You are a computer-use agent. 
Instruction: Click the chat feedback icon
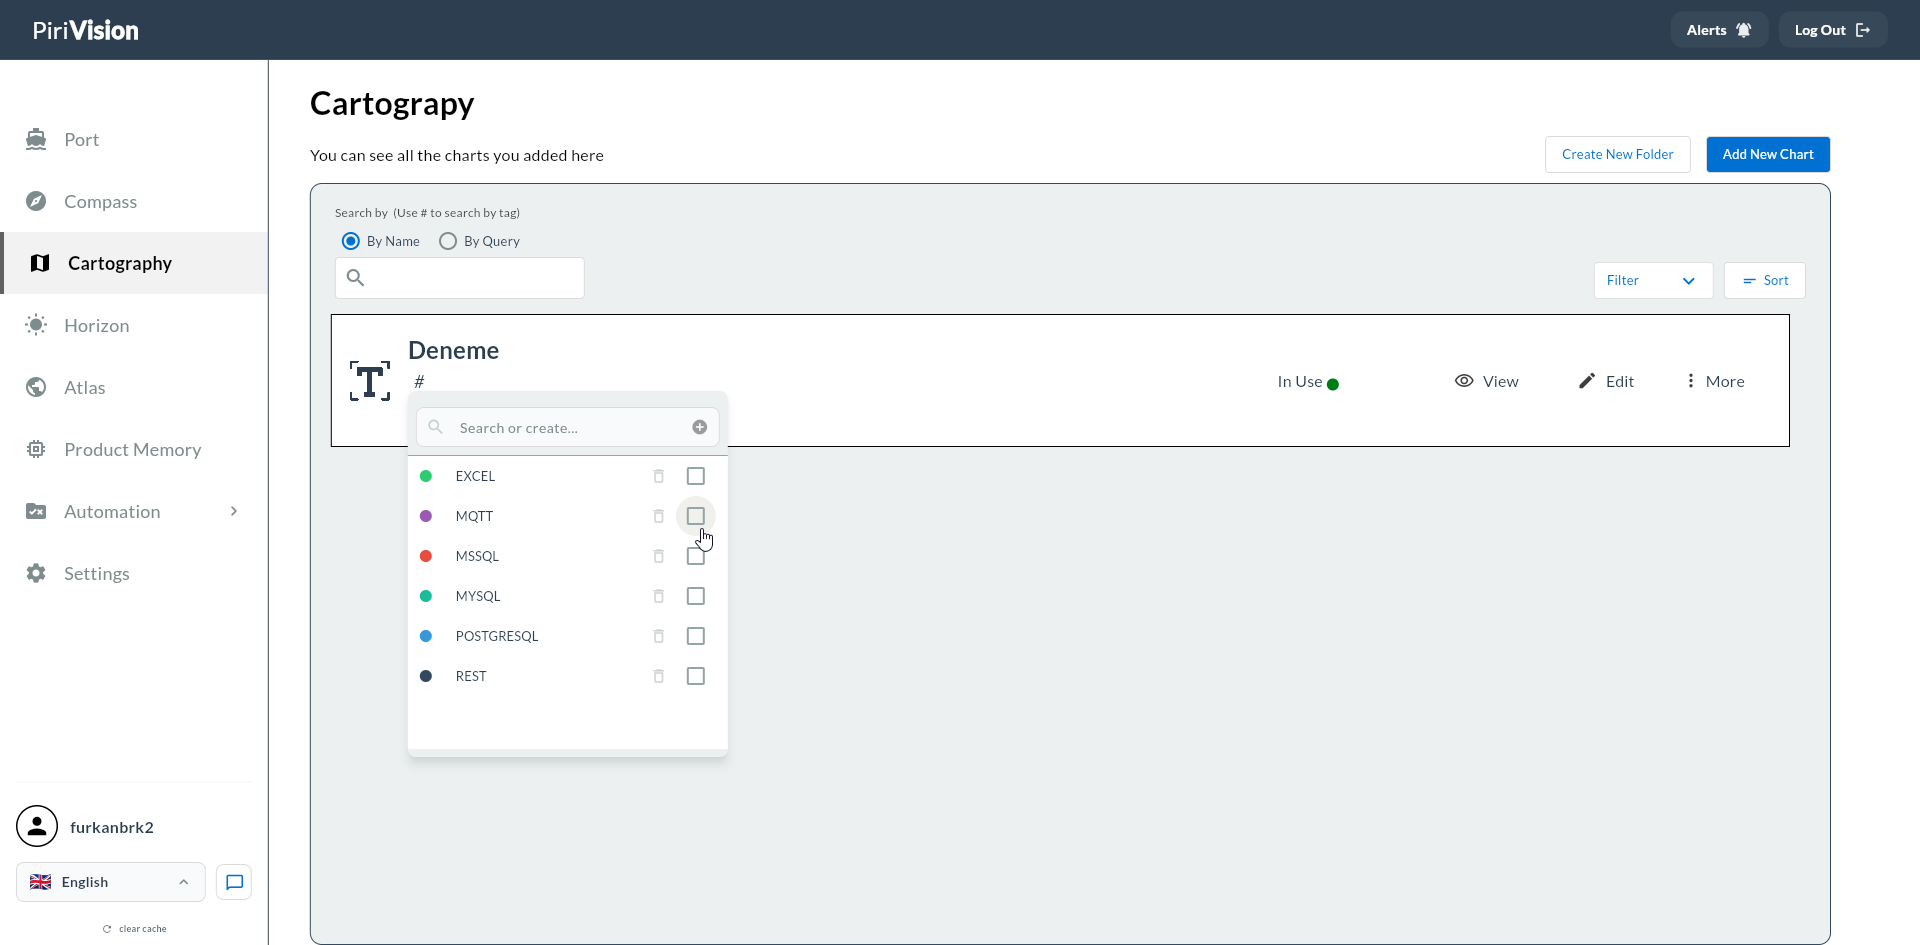coord(234,882)
